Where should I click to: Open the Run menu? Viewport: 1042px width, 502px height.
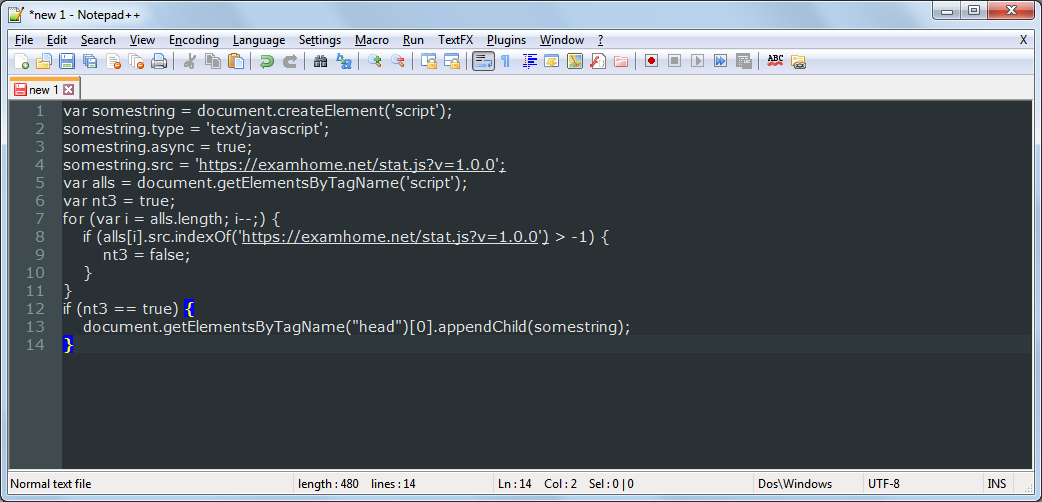coord(413,40)
